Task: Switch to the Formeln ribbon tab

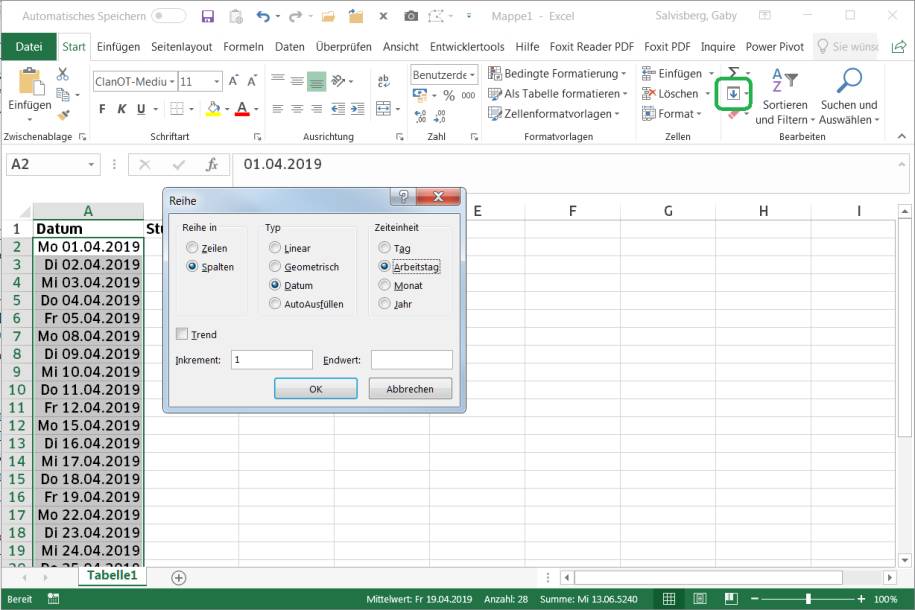Action: 243,47
